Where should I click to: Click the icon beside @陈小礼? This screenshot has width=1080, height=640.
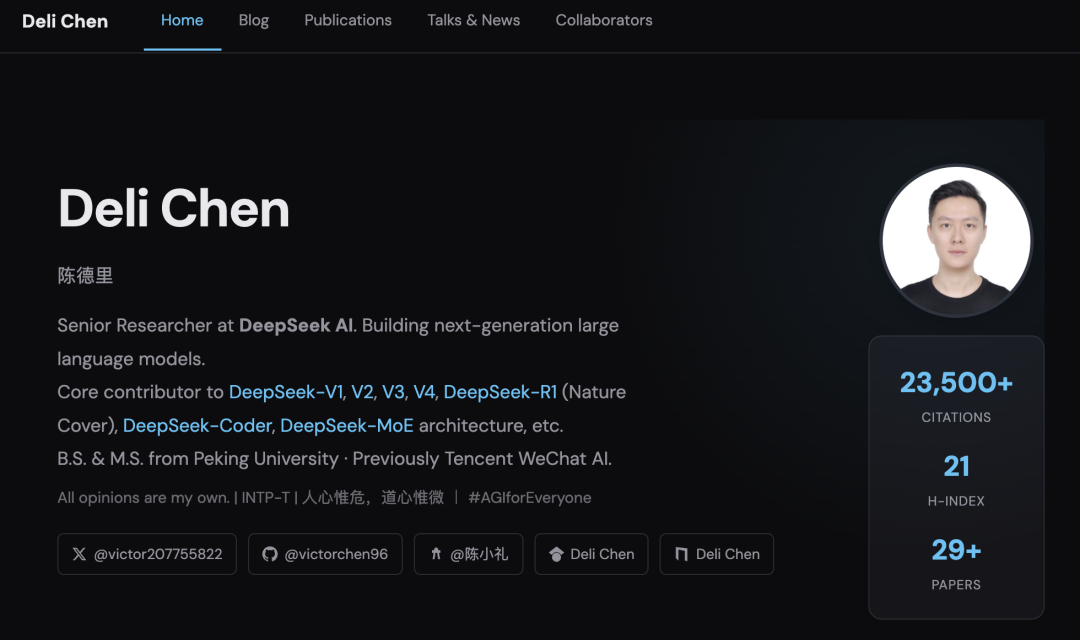(436, 554)
